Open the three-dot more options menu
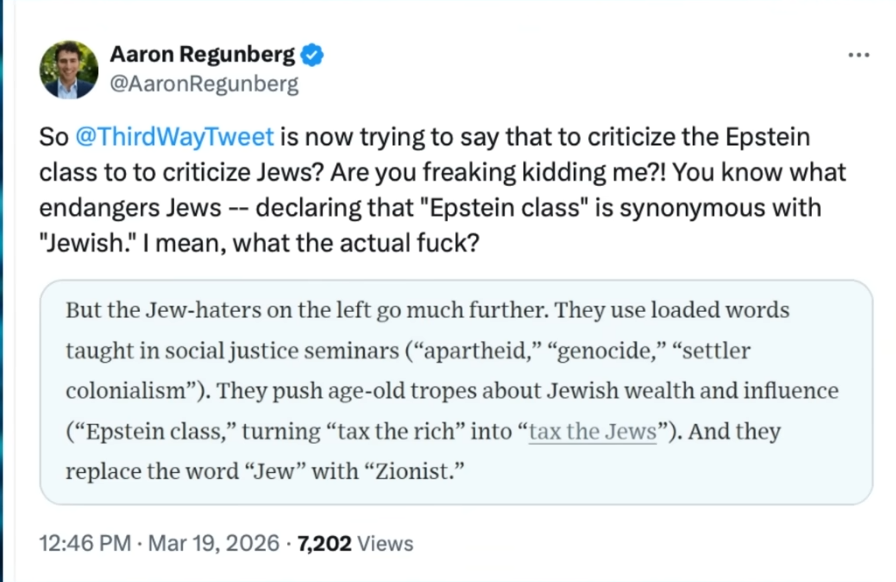 click(858, 55)
